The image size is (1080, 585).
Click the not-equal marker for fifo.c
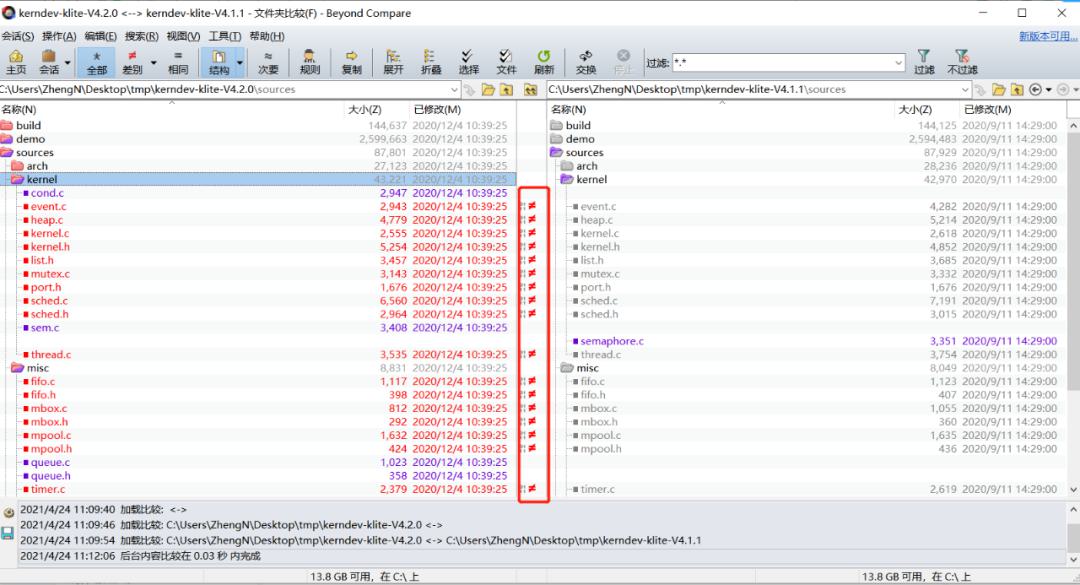(x=532, y=381)
